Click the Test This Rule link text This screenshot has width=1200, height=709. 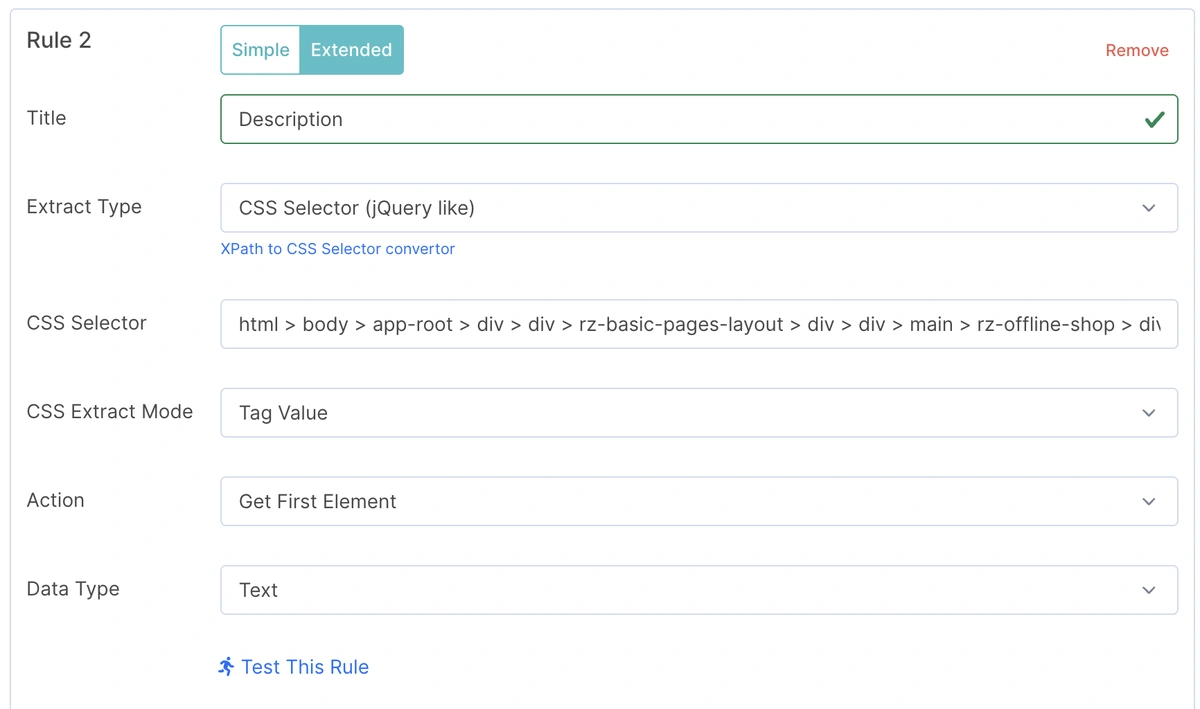[x=305, y=667]
